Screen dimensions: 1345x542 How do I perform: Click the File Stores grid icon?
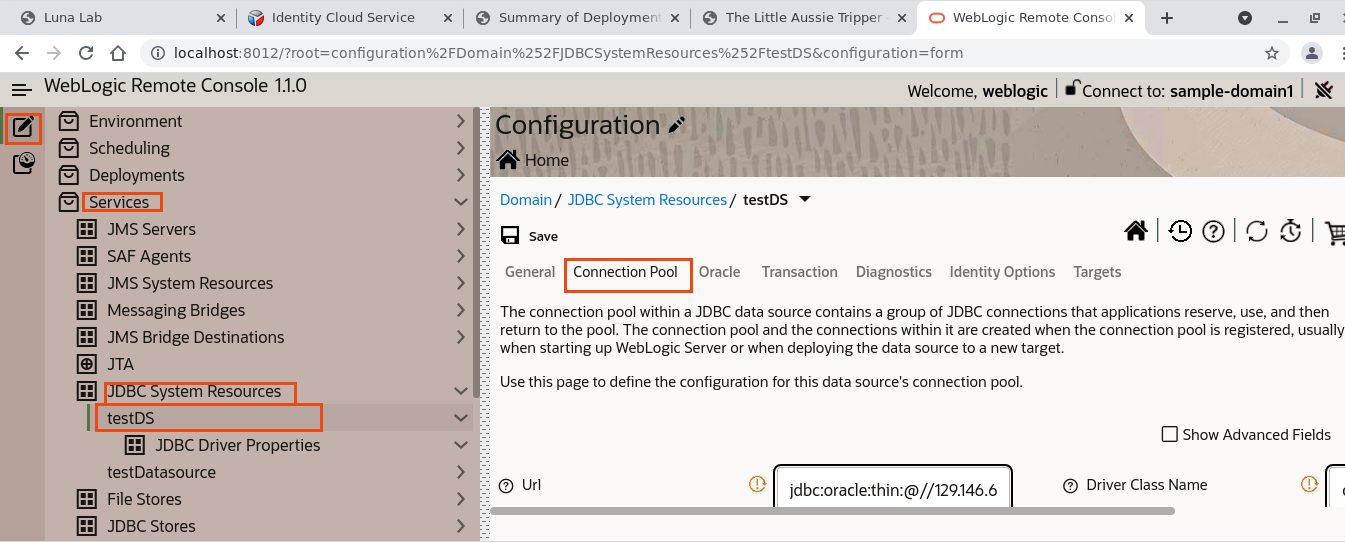[x=87, y=499]
